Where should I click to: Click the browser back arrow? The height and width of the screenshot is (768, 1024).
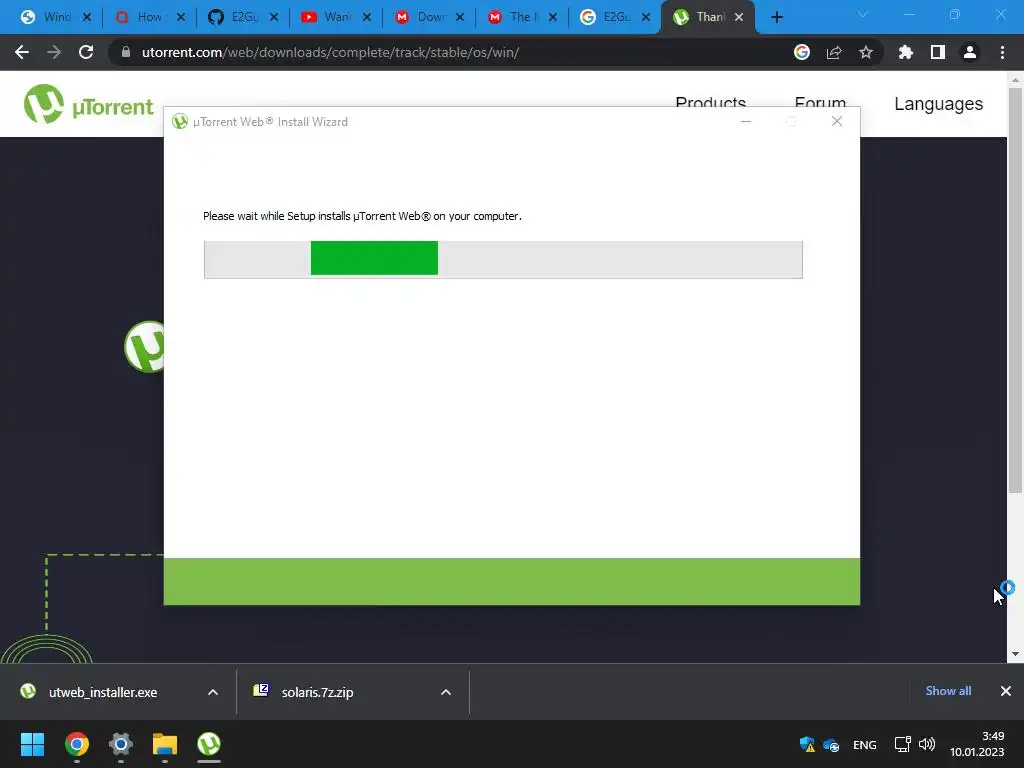[22, 52]
